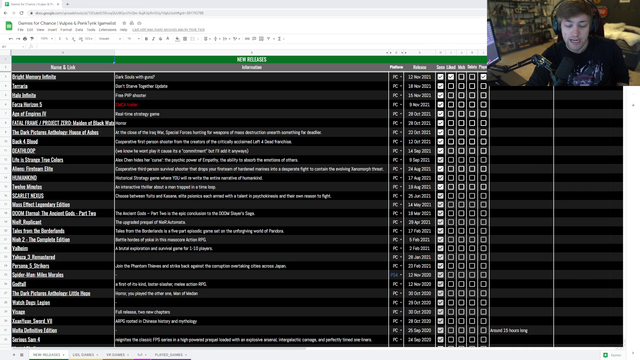The height and width of the screenshot is (360, 640).
Task: Toggle Strikethrough formatting
Action: [160, 39]
